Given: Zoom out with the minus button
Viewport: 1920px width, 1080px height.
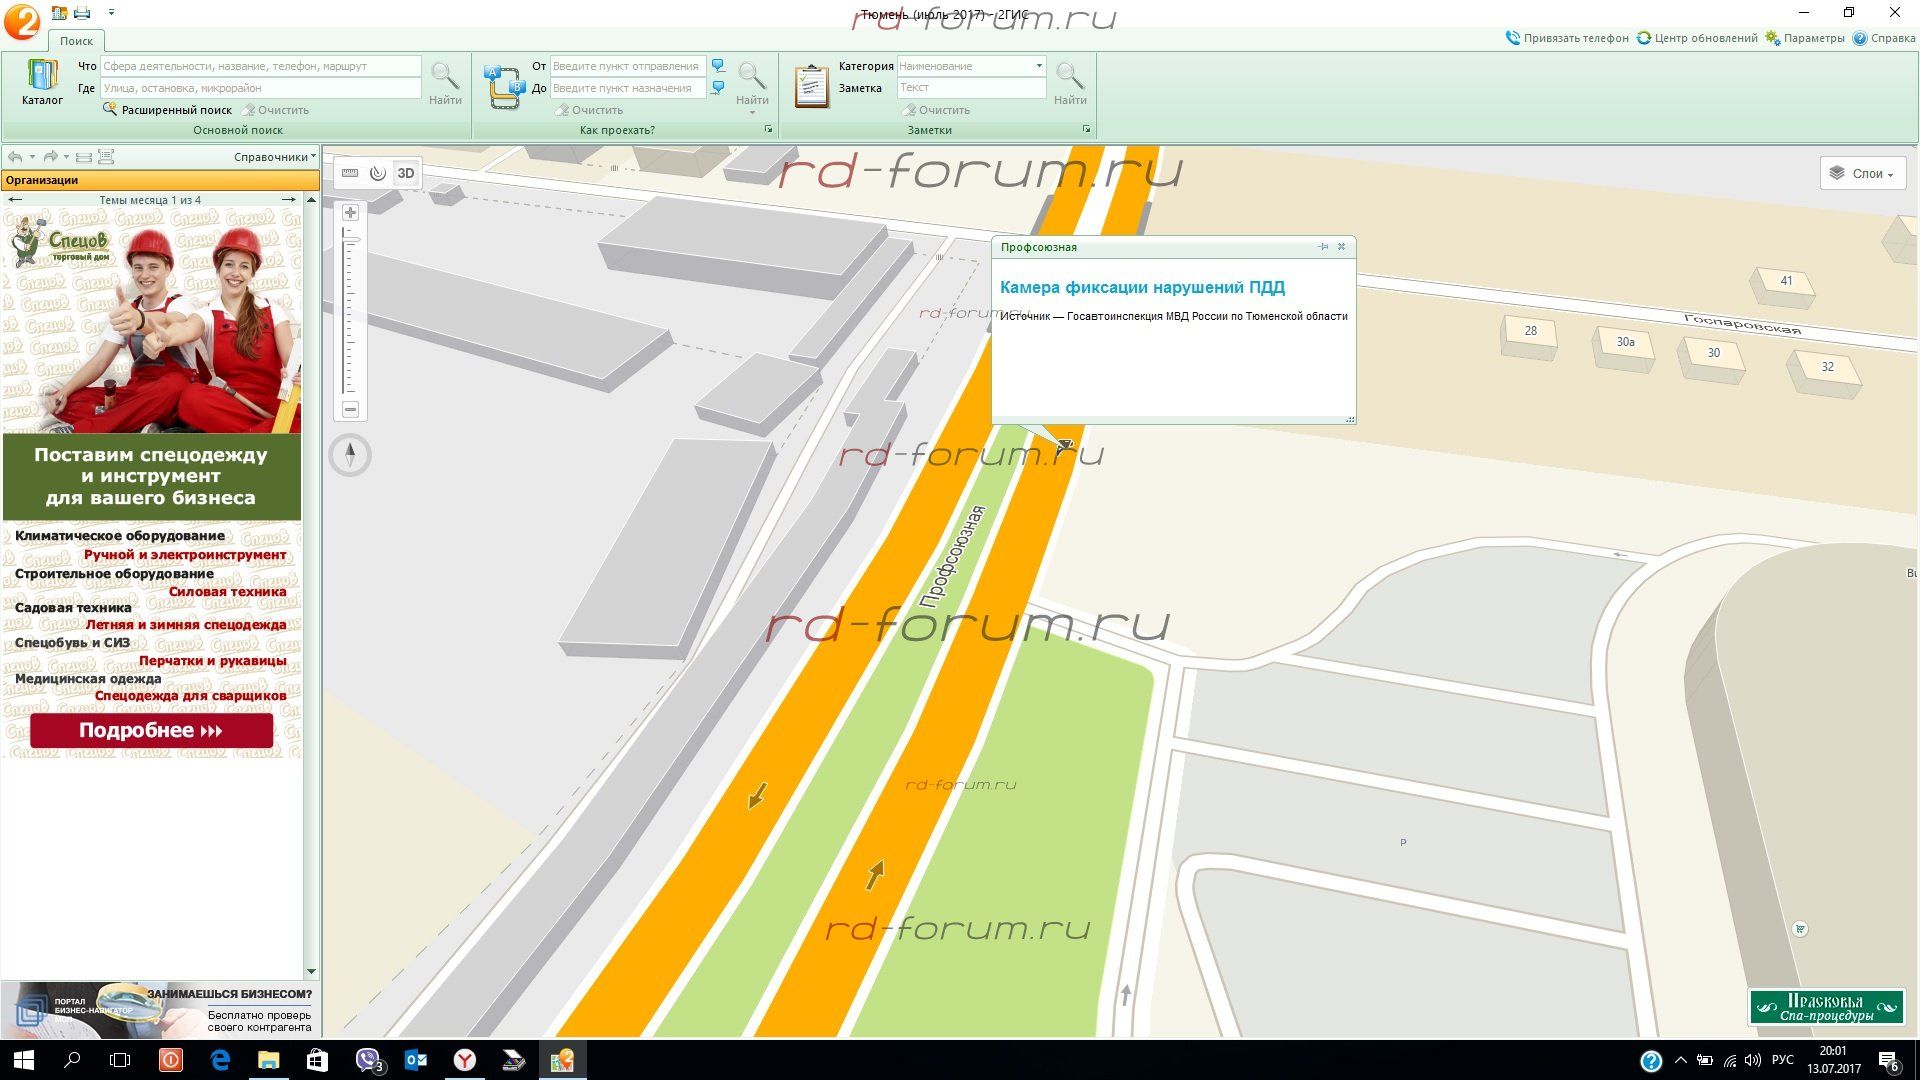Looking at the screenshot, I should click(350, 409).
